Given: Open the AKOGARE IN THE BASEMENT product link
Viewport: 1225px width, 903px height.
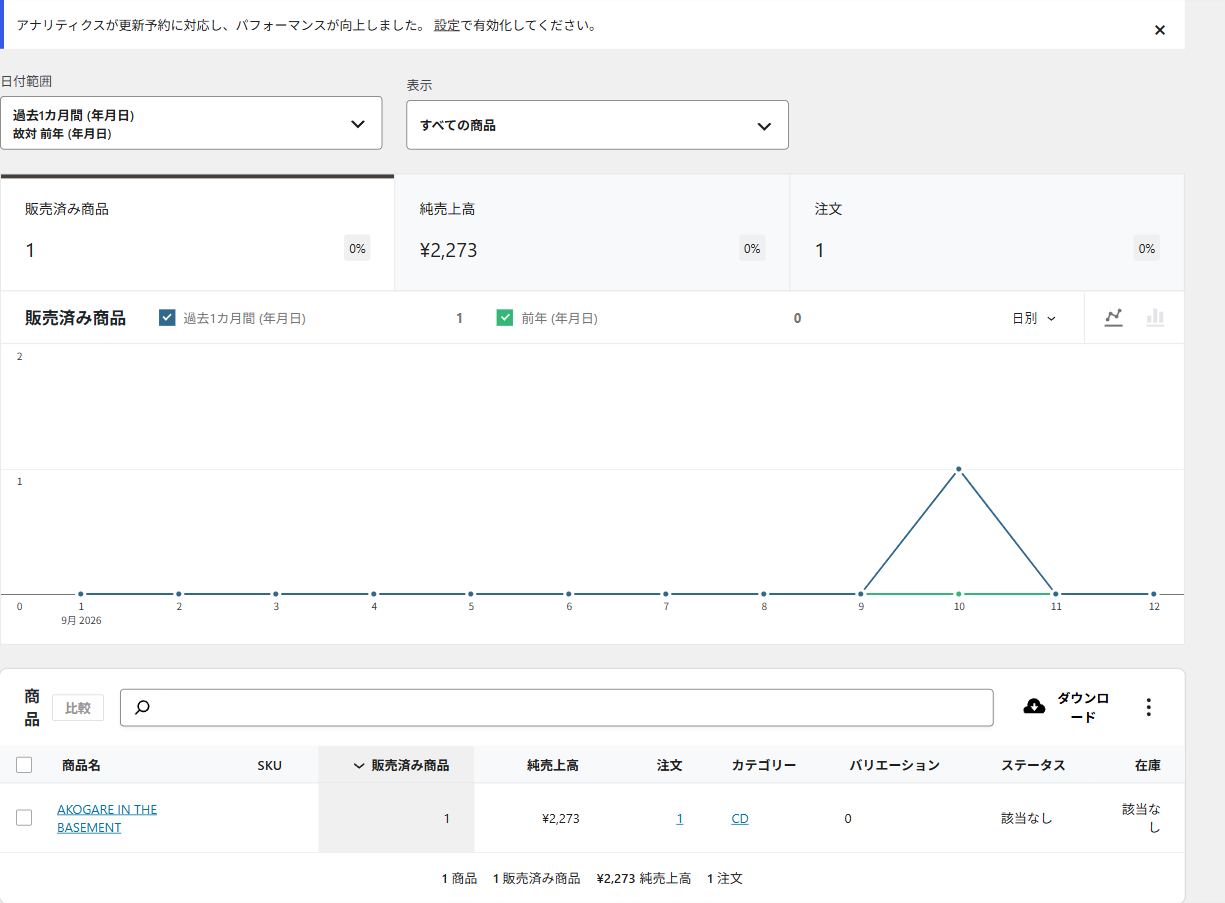Looking at the screenshot, I should point(107,818).
